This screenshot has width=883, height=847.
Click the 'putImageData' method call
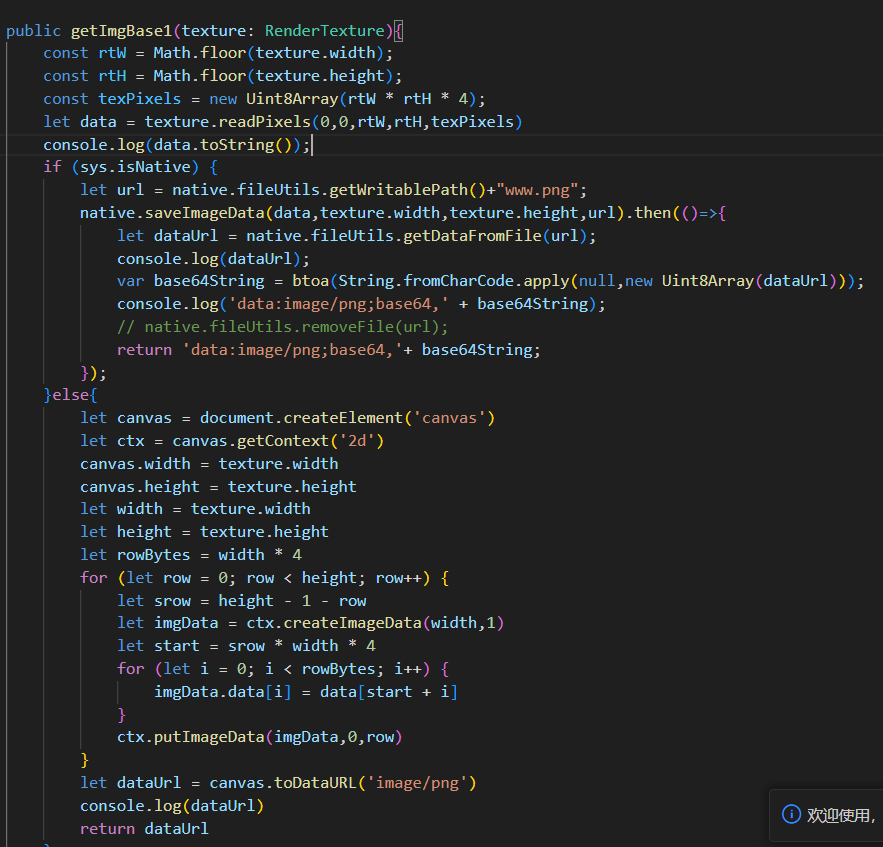tap(209, 737)
